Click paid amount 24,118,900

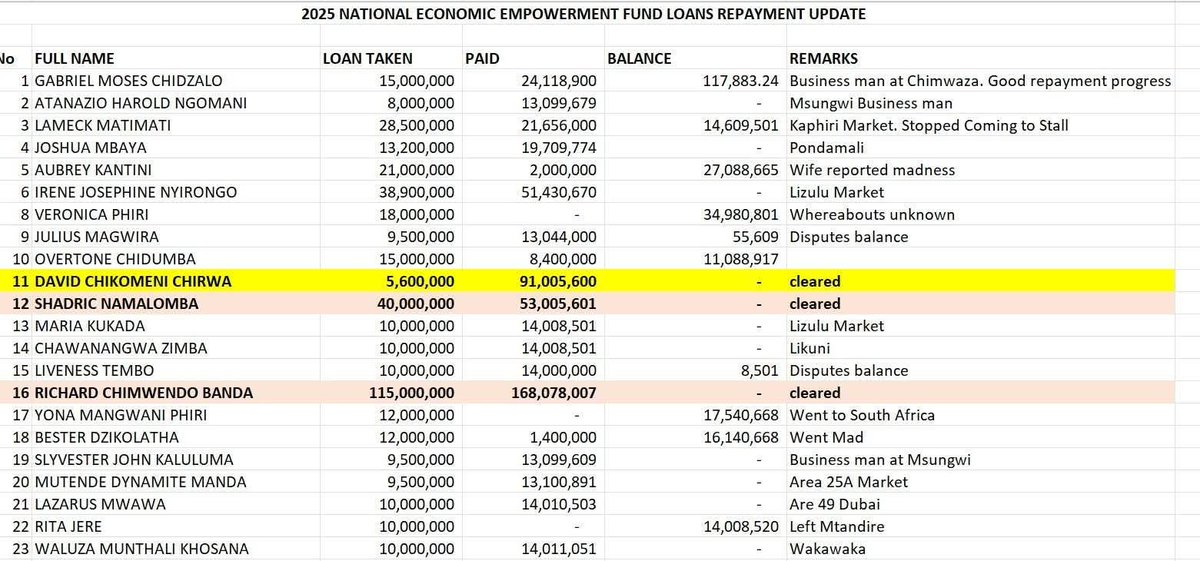pos(559,81)
